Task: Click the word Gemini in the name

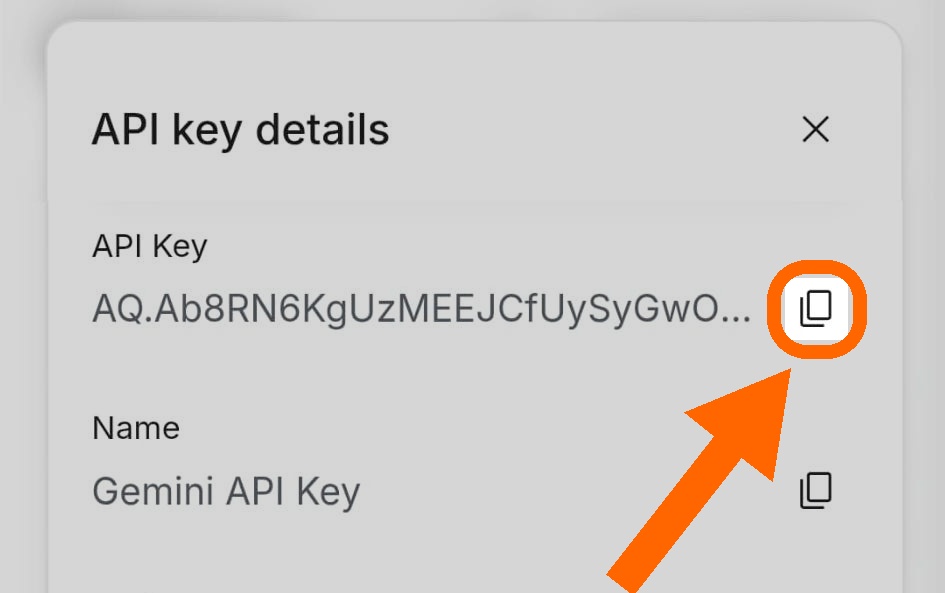Action: coord(153,491)
